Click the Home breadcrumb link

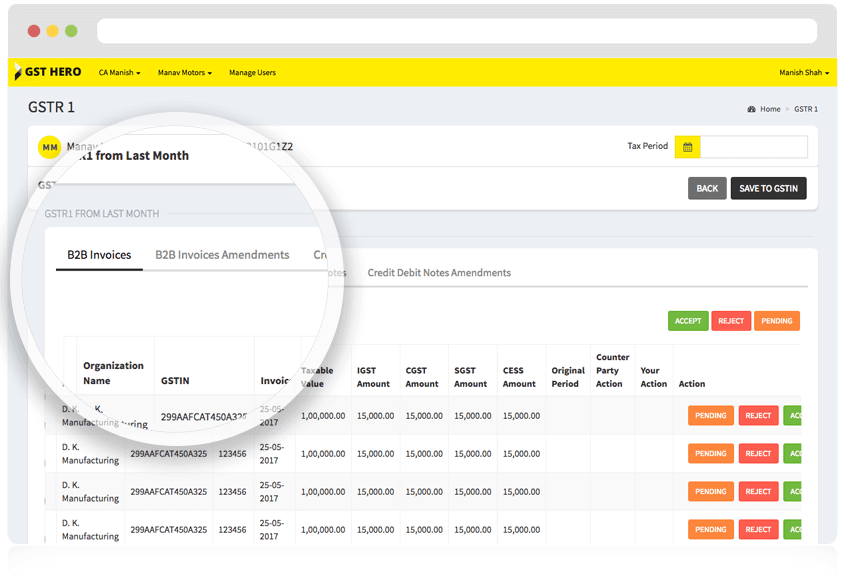click(x=770, y=109)
